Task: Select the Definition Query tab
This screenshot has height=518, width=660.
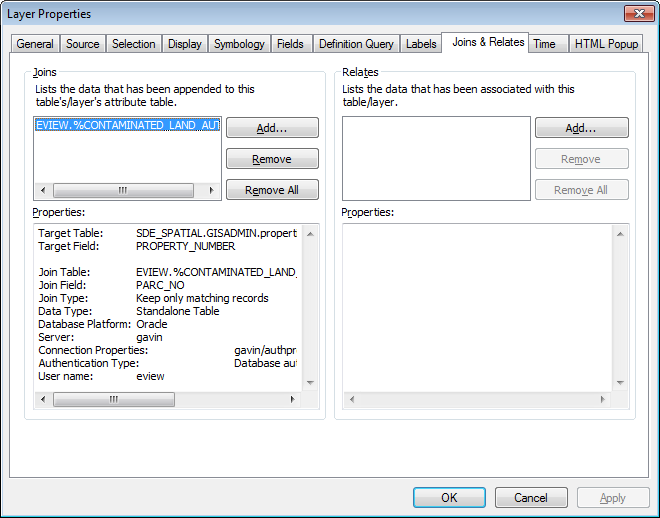Action: (x=356, y=44)
